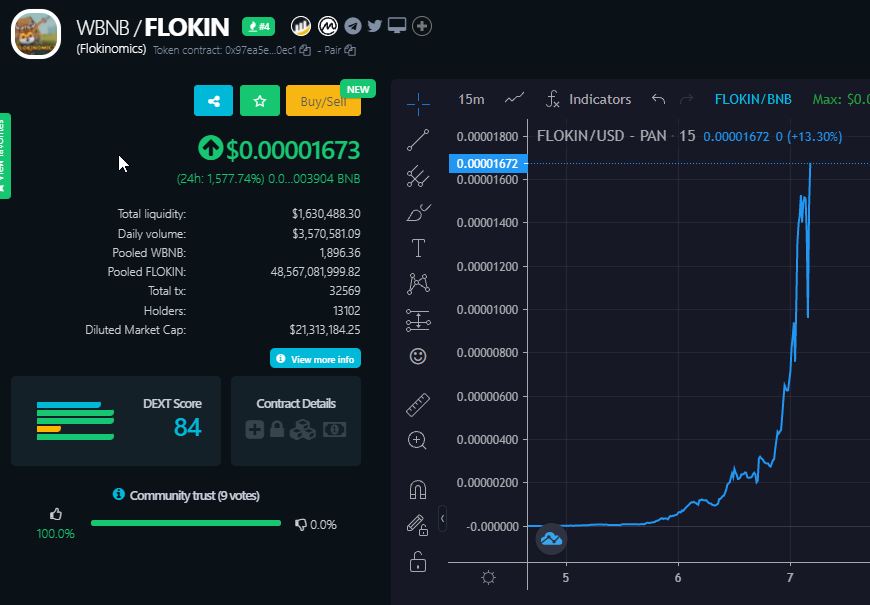Click the banknote icon in Contract Details
The image size is (870, 605).
pos(335,429)
